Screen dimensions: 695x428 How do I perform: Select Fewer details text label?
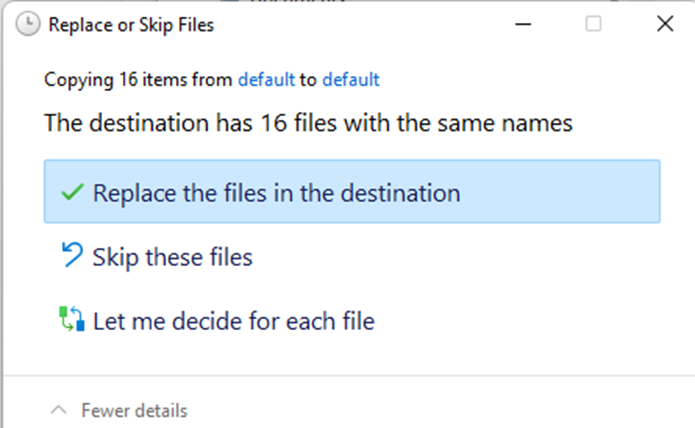point(134,411)
